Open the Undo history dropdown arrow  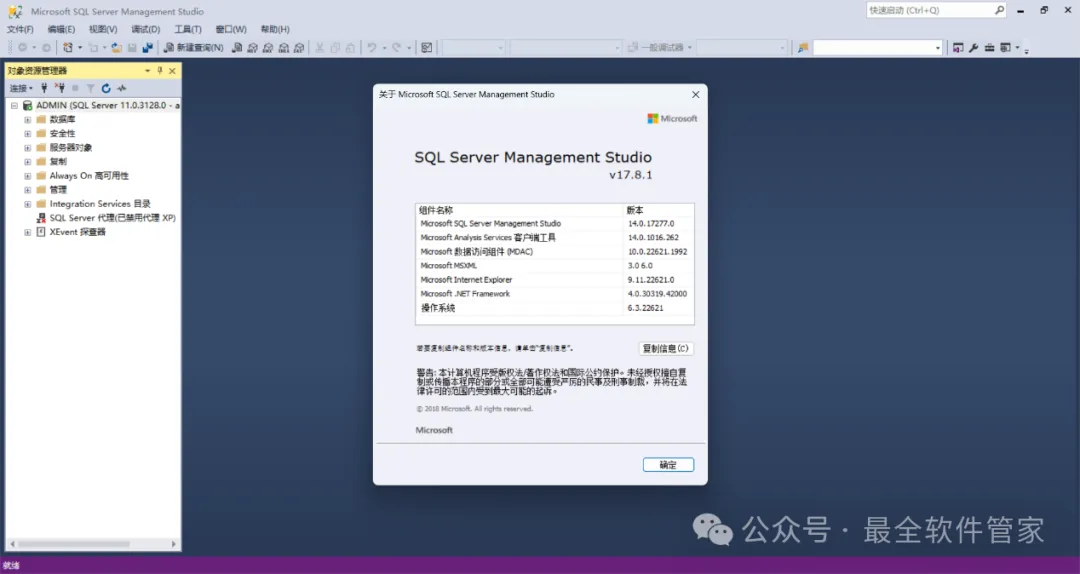[x=384, y=48]
